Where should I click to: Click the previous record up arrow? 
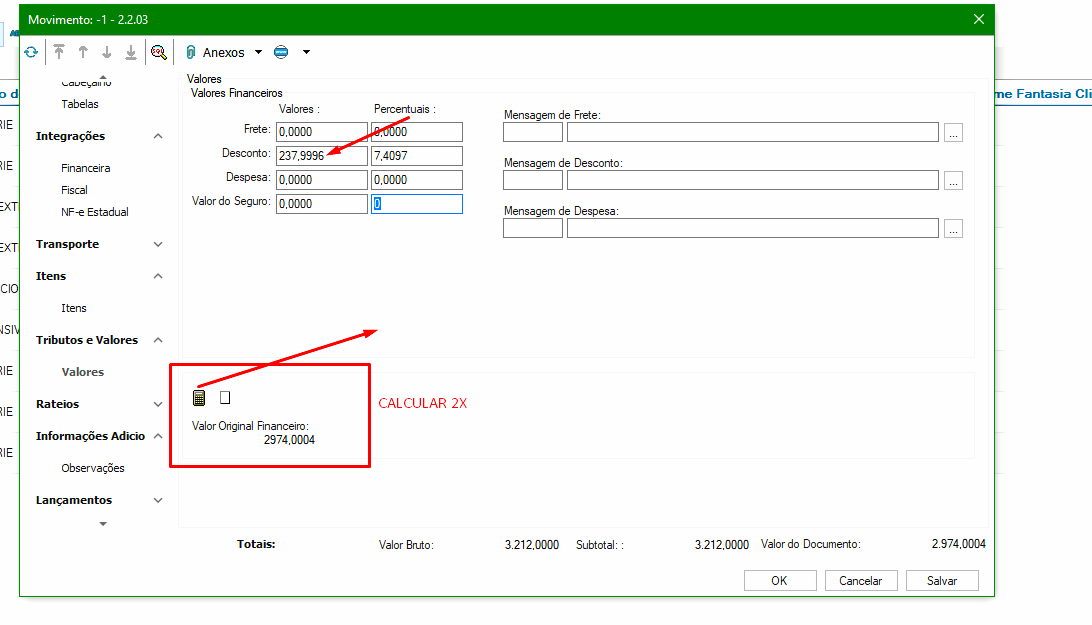click(83, 52)
